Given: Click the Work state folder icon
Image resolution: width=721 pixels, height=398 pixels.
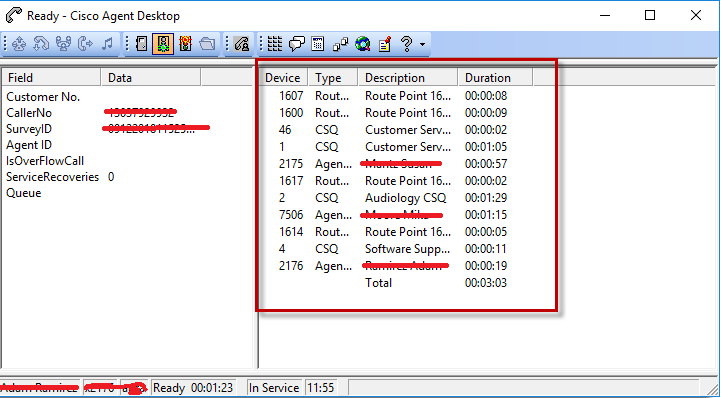Looking at the screenshot, I should 207,44.
